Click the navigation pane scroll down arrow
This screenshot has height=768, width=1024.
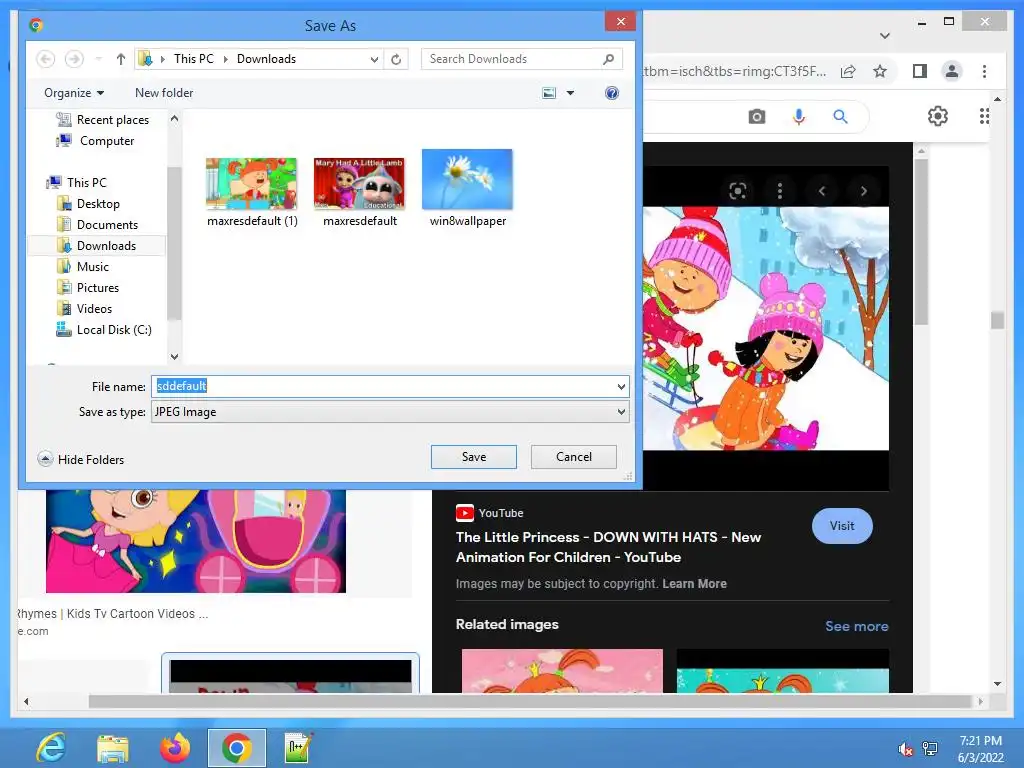pyautogui.click(x=174, y=357)
